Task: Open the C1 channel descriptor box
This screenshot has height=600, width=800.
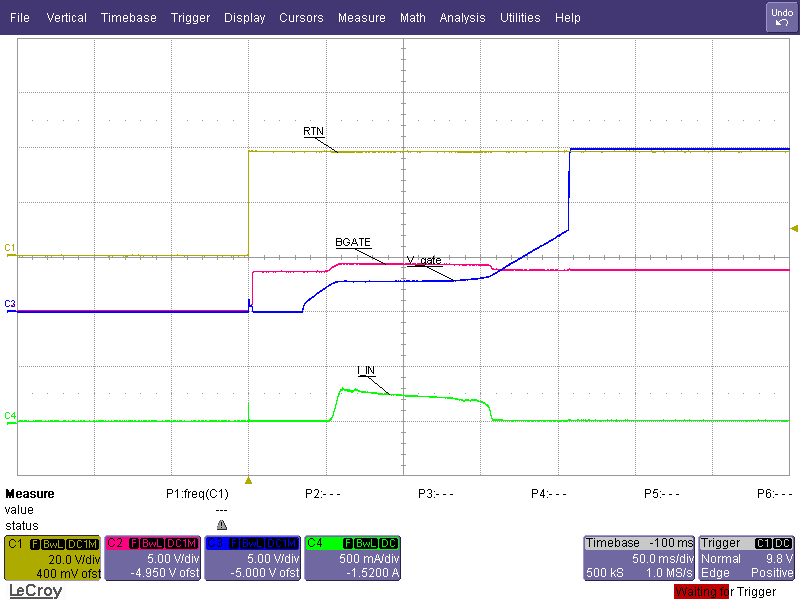Action: point(53,558)
